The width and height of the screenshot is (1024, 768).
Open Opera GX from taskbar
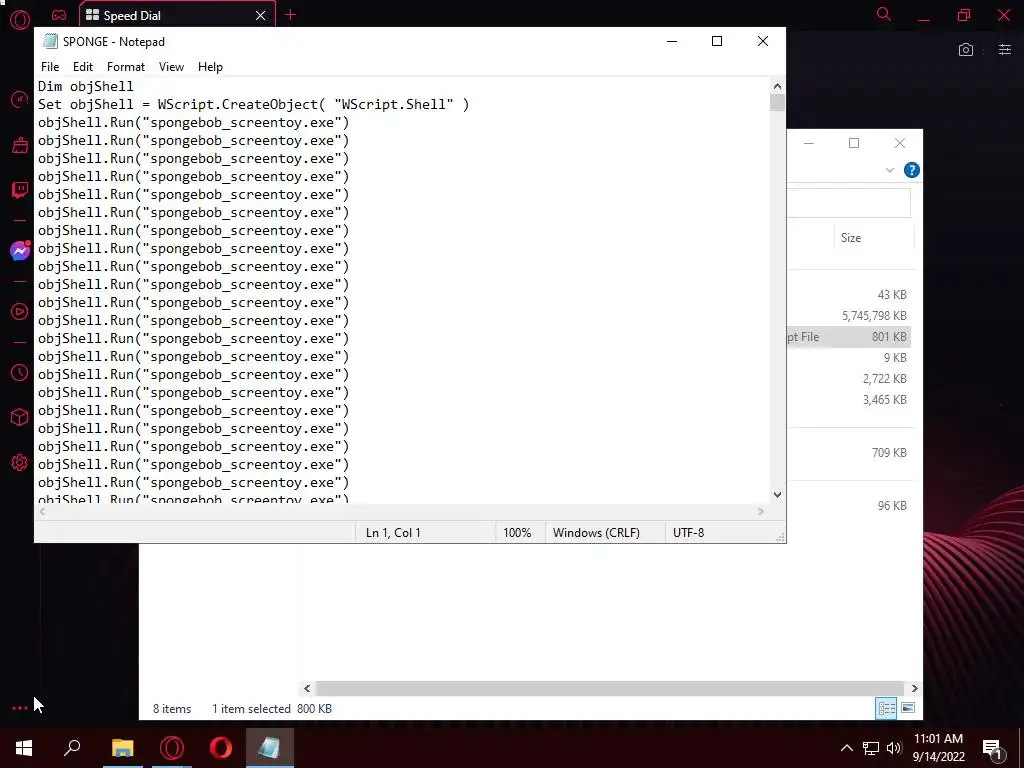coord(172,748)
